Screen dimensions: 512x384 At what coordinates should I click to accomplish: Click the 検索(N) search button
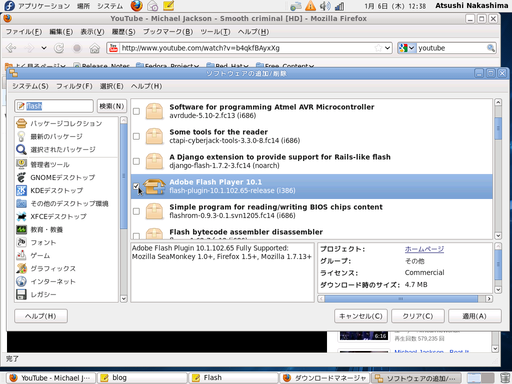coord(112,106)
